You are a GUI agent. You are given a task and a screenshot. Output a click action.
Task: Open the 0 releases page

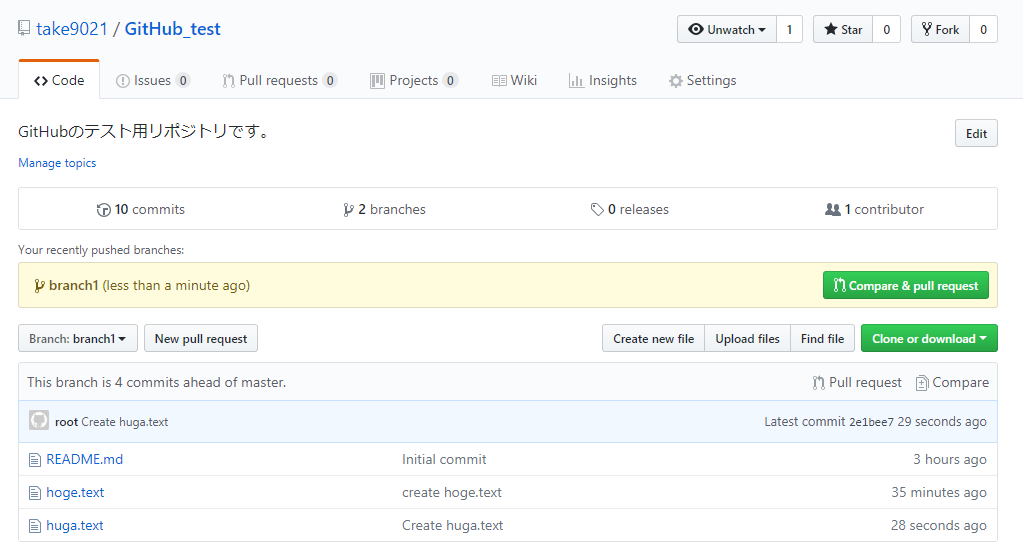pyautogui.click(x=630, y=209)
